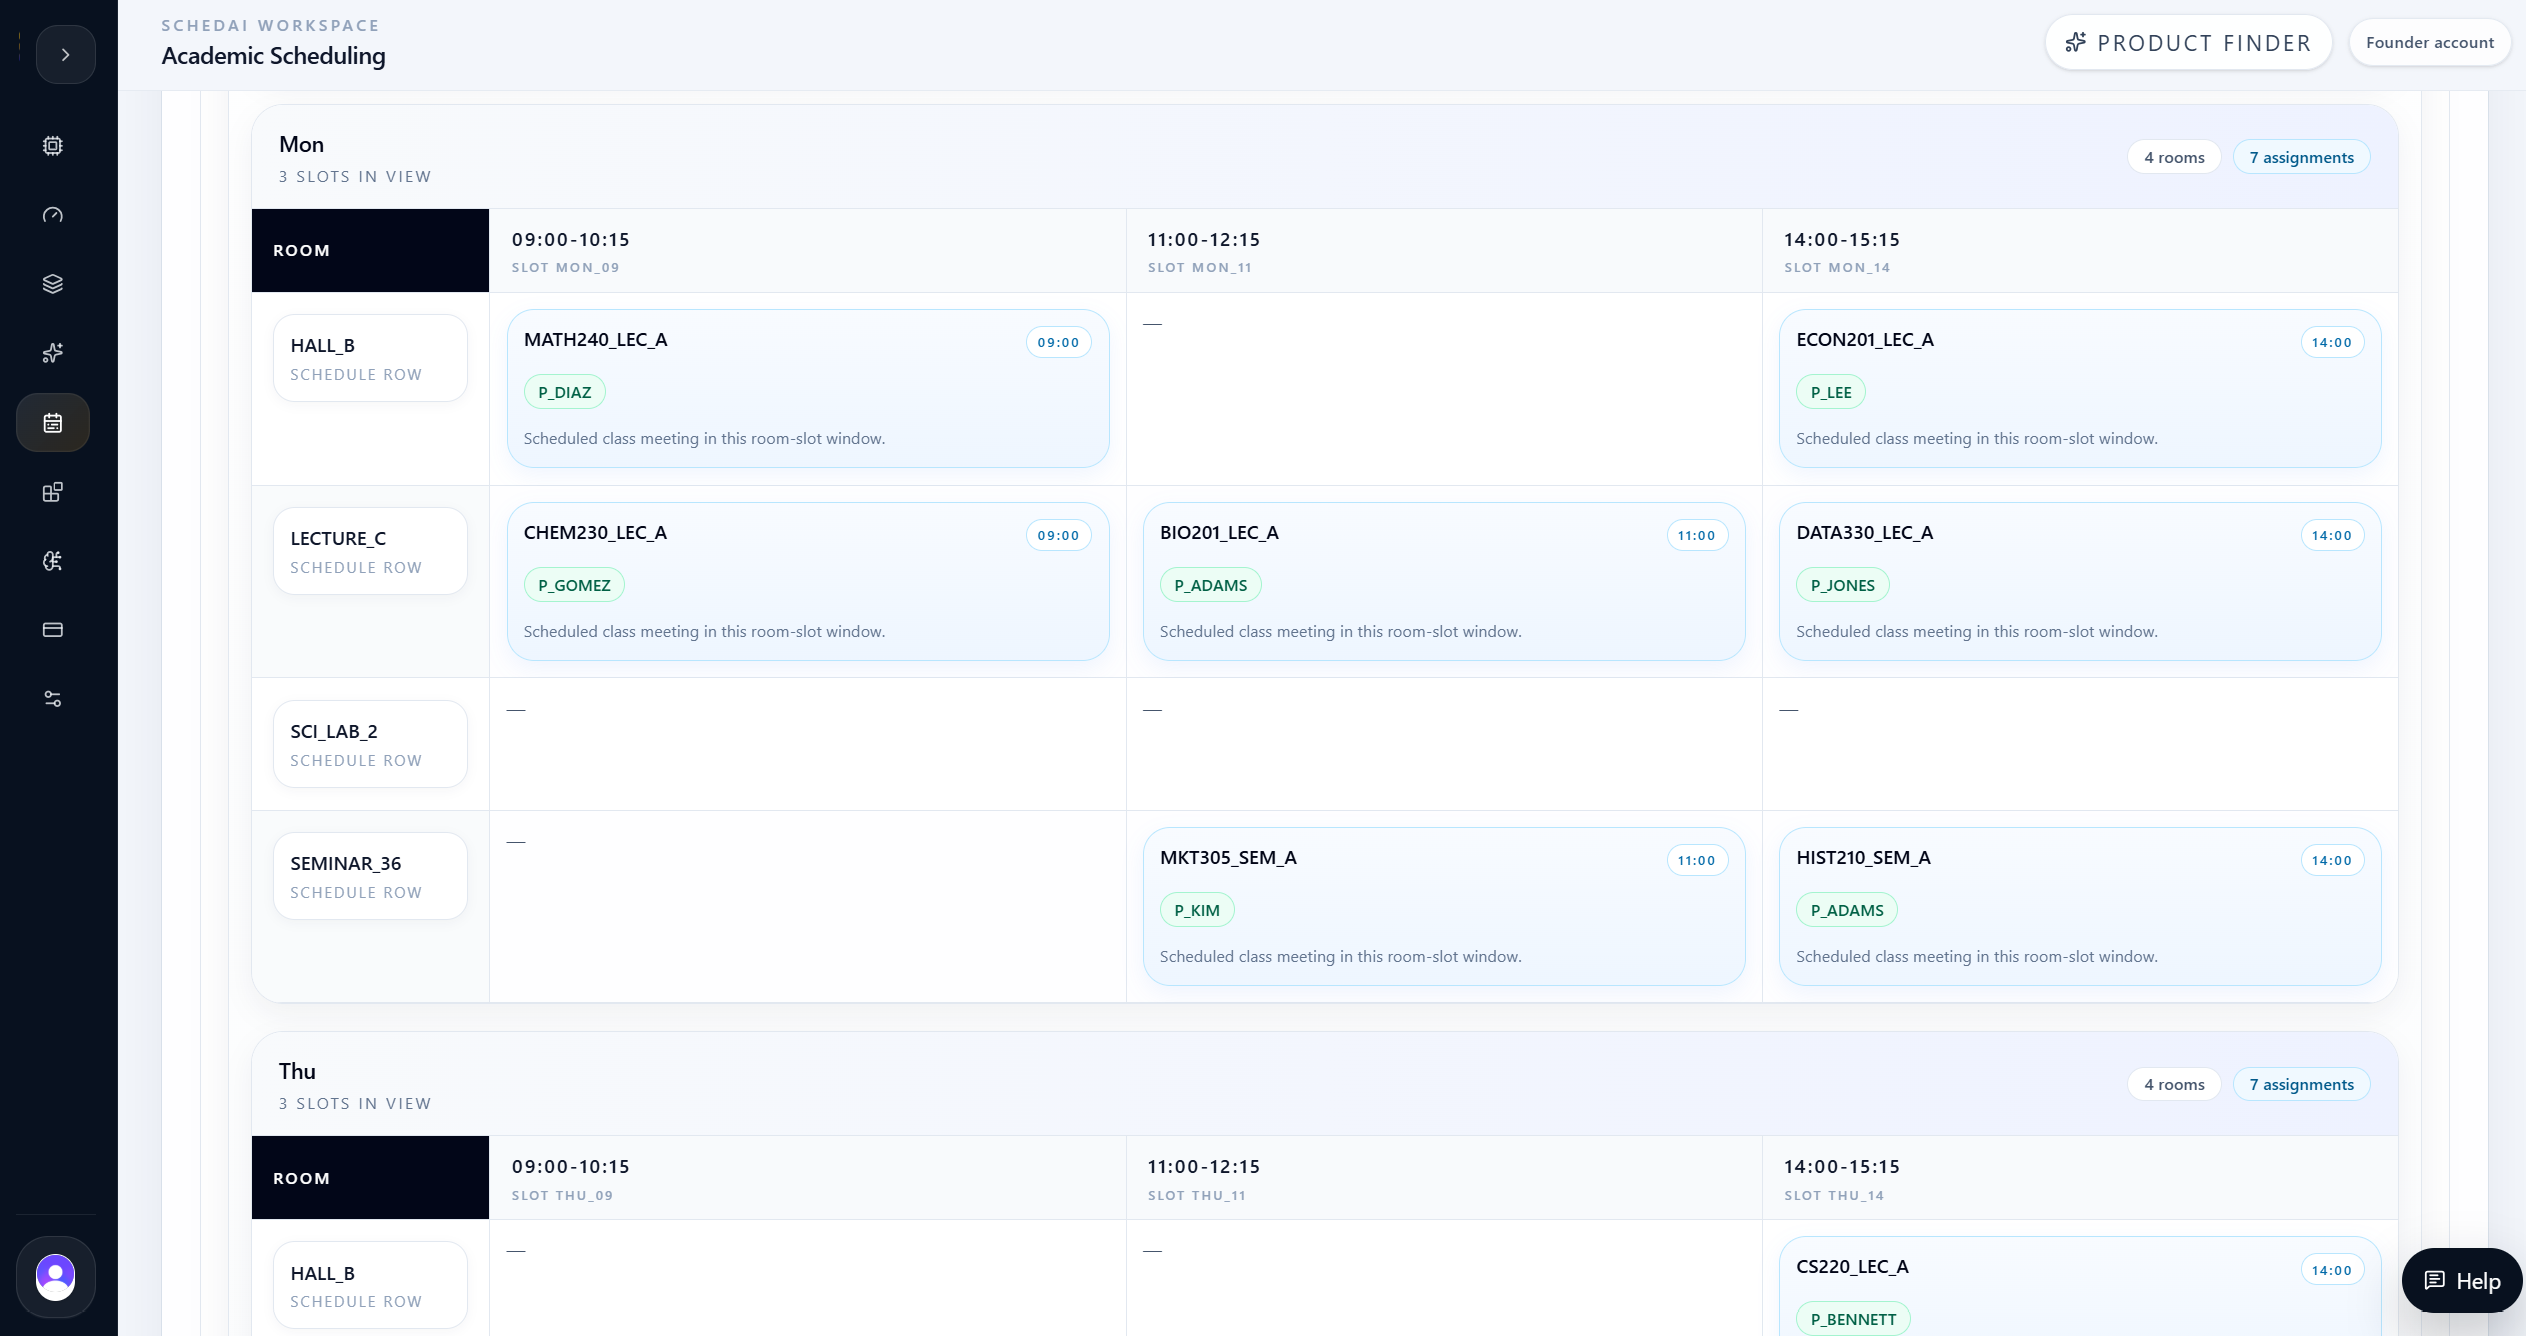Select the DATA330_LEC_A title
The image size is (2526, 1336).
(x=1864, y=533)
